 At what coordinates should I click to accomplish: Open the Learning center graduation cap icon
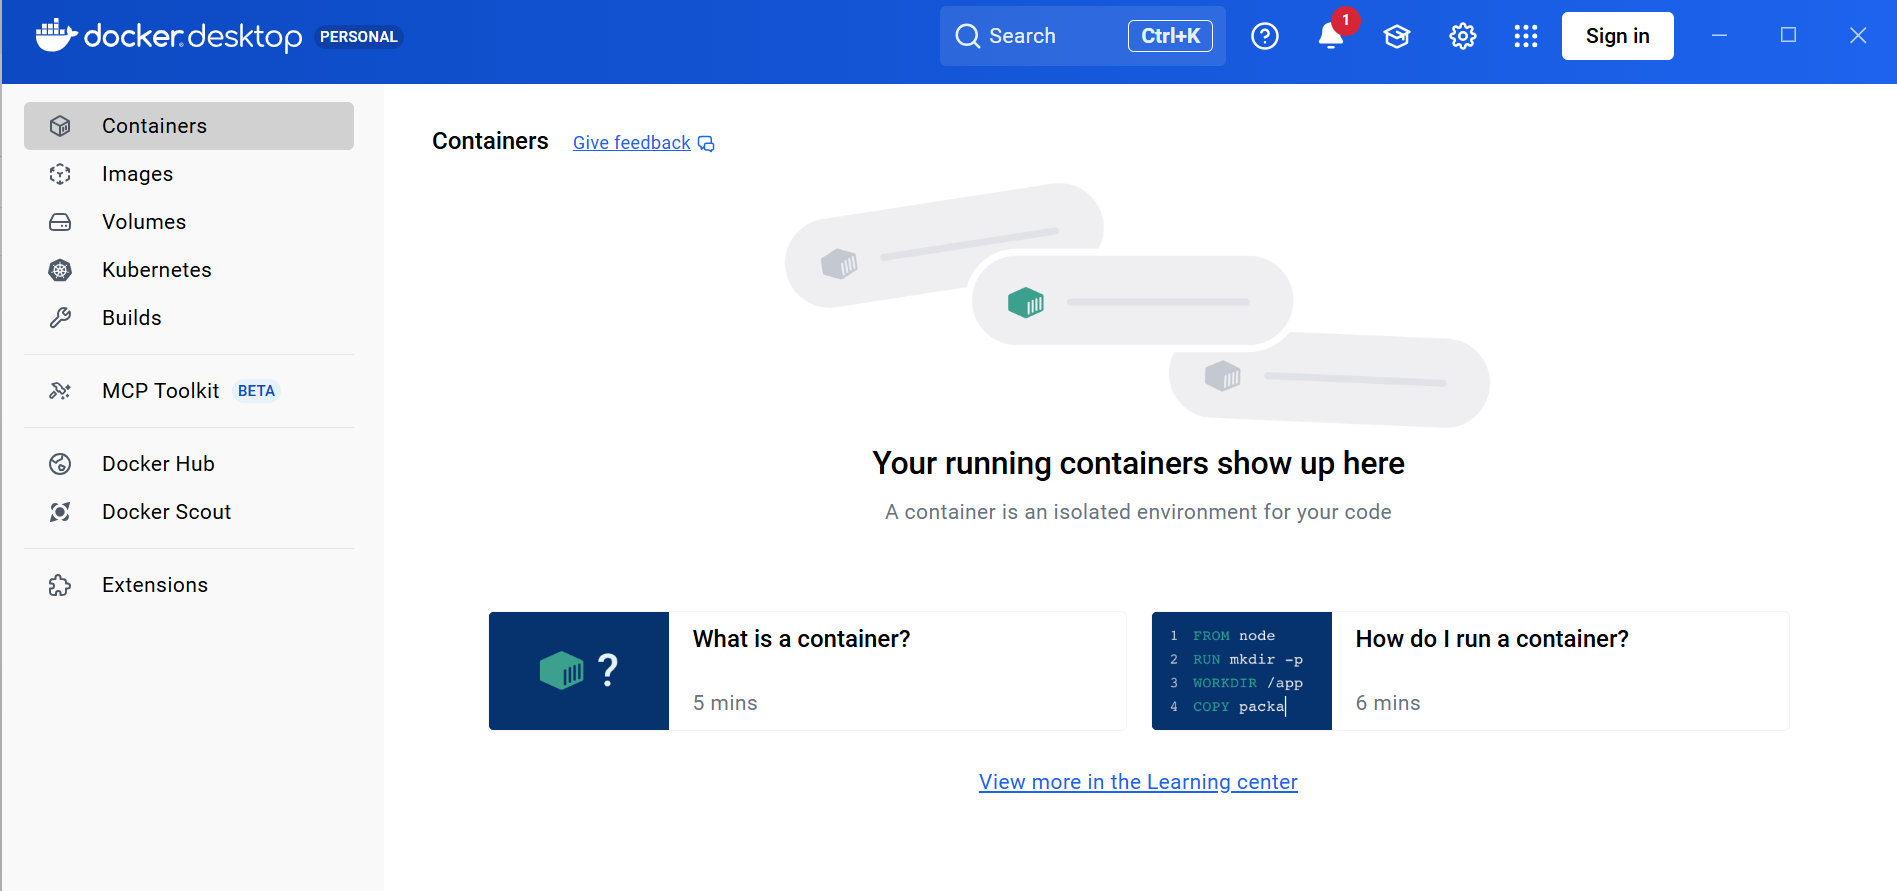click(x=1397, y=36)
